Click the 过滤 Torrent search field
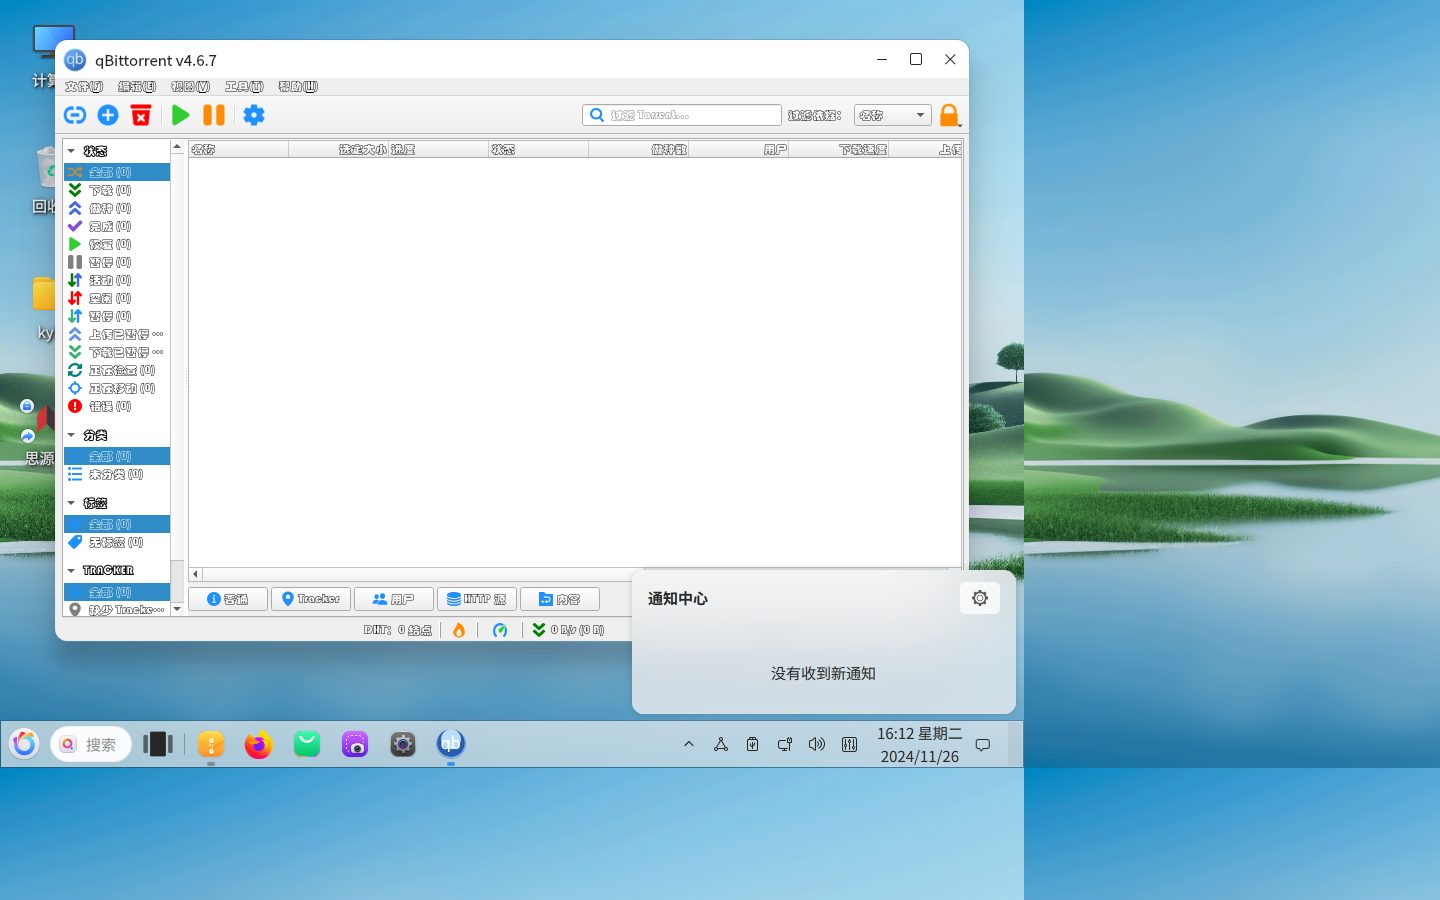The height and width of the screenshot is (900, 1440). (690, 115)
